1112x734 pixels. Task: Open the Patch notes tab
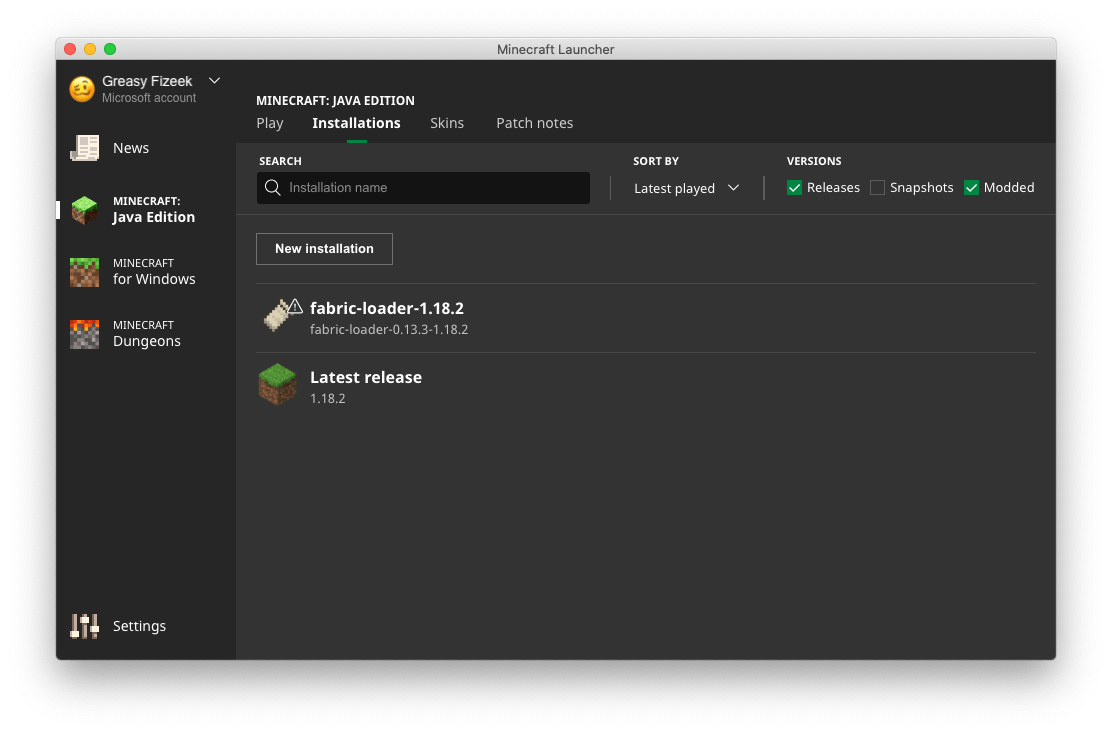[x=534, y=123]
